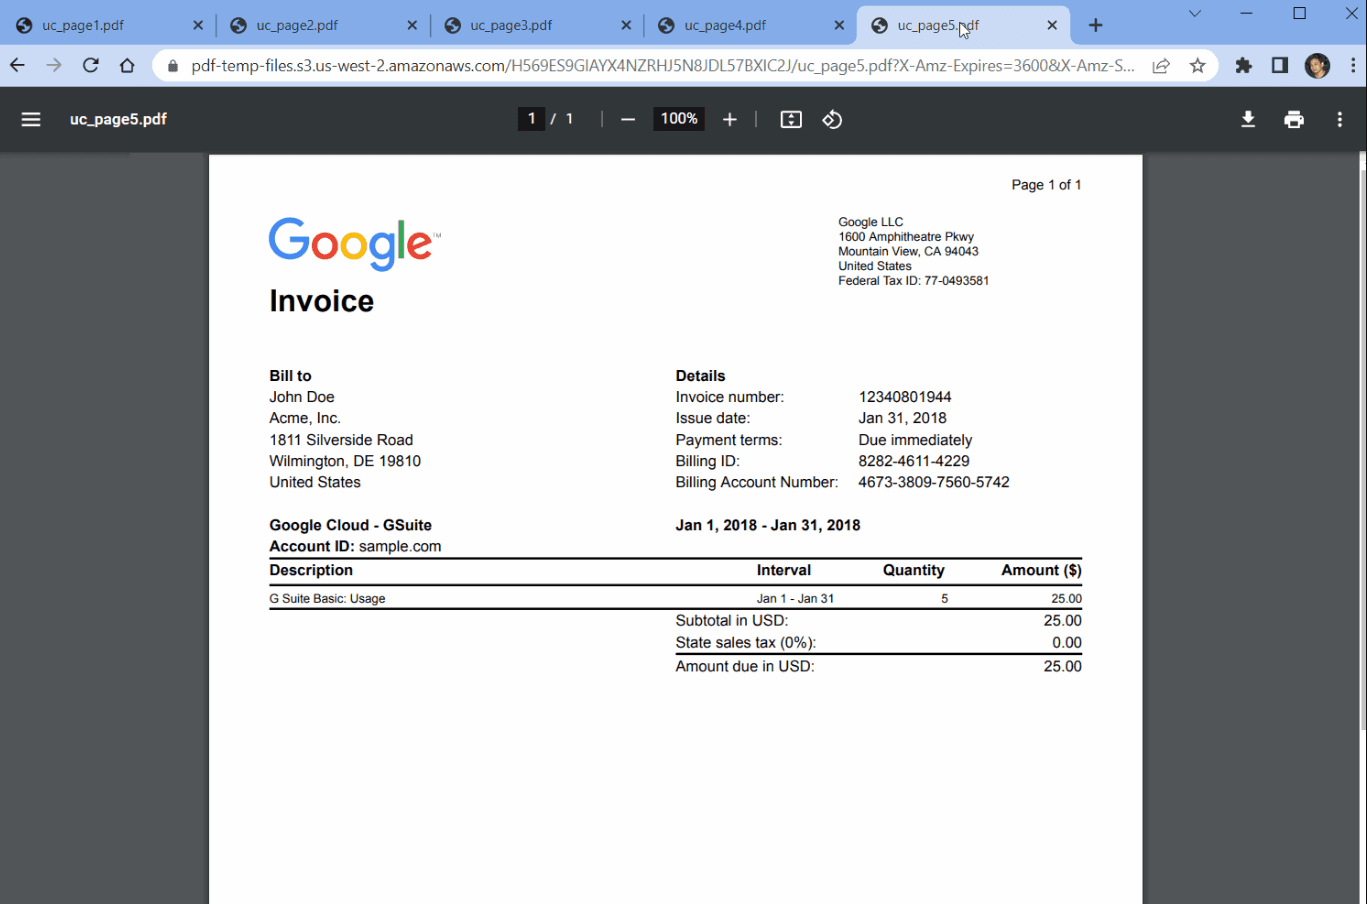Viewport: 1367px width, 904px height.
Task: Bookmark the page with the star icon
Action: pyautogui.click(x=1197, y=64)
